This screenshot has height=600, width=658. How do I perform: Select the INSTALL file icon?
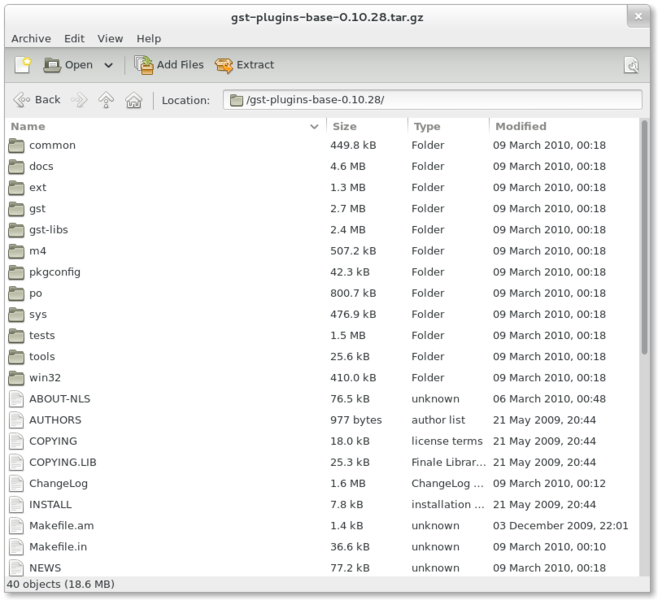pos(16,504)
